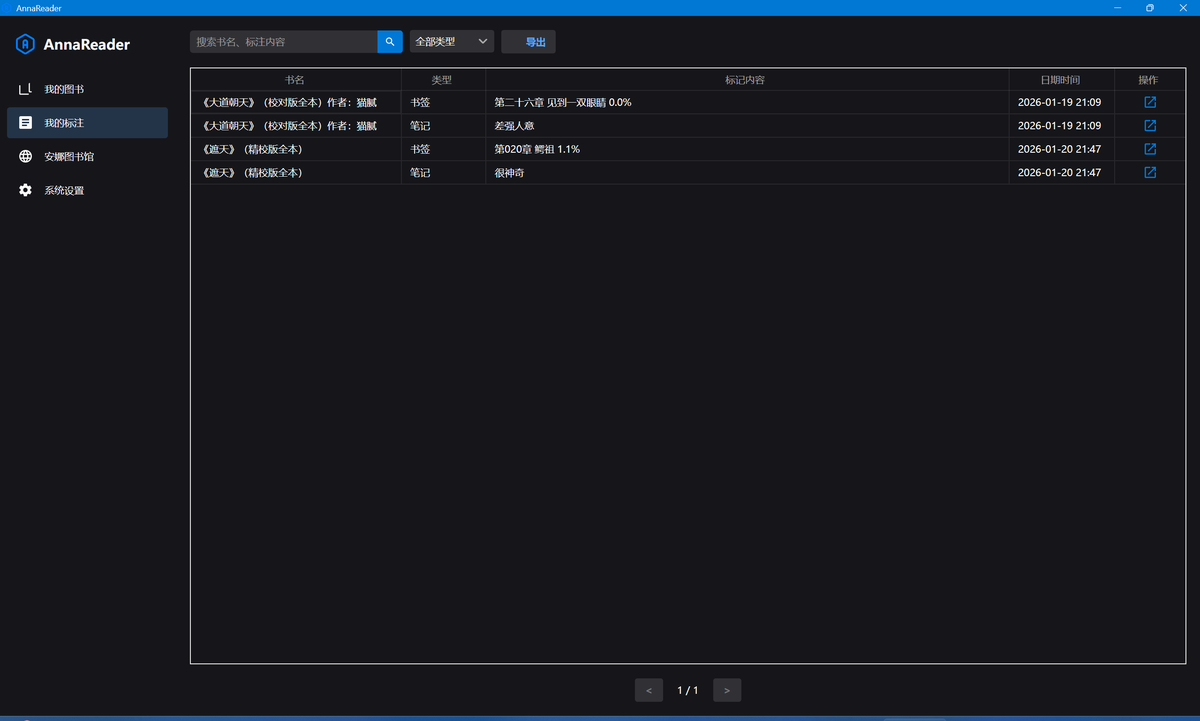
Task: Click the AnnaReader hexagon logo icon
Action: [25, 44]
